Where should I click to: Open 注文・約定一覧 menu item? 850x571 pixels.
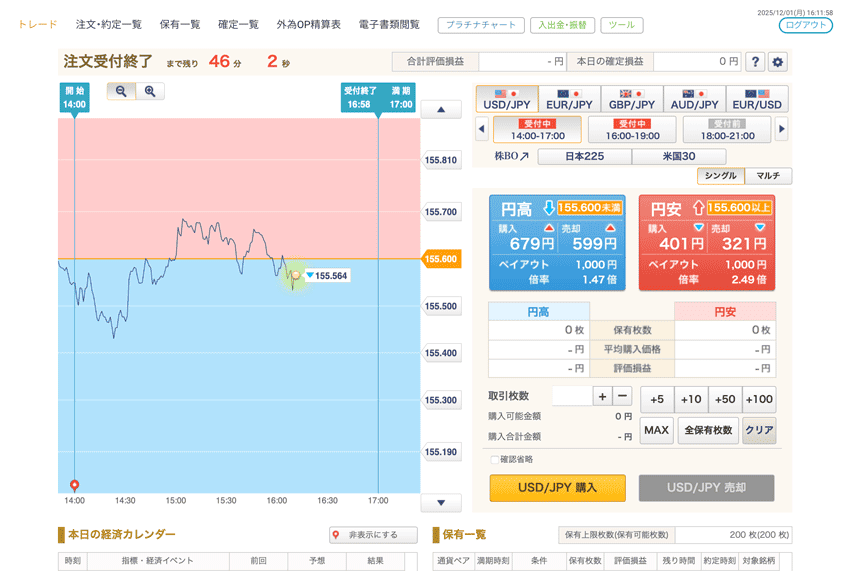tap(108, 24)
